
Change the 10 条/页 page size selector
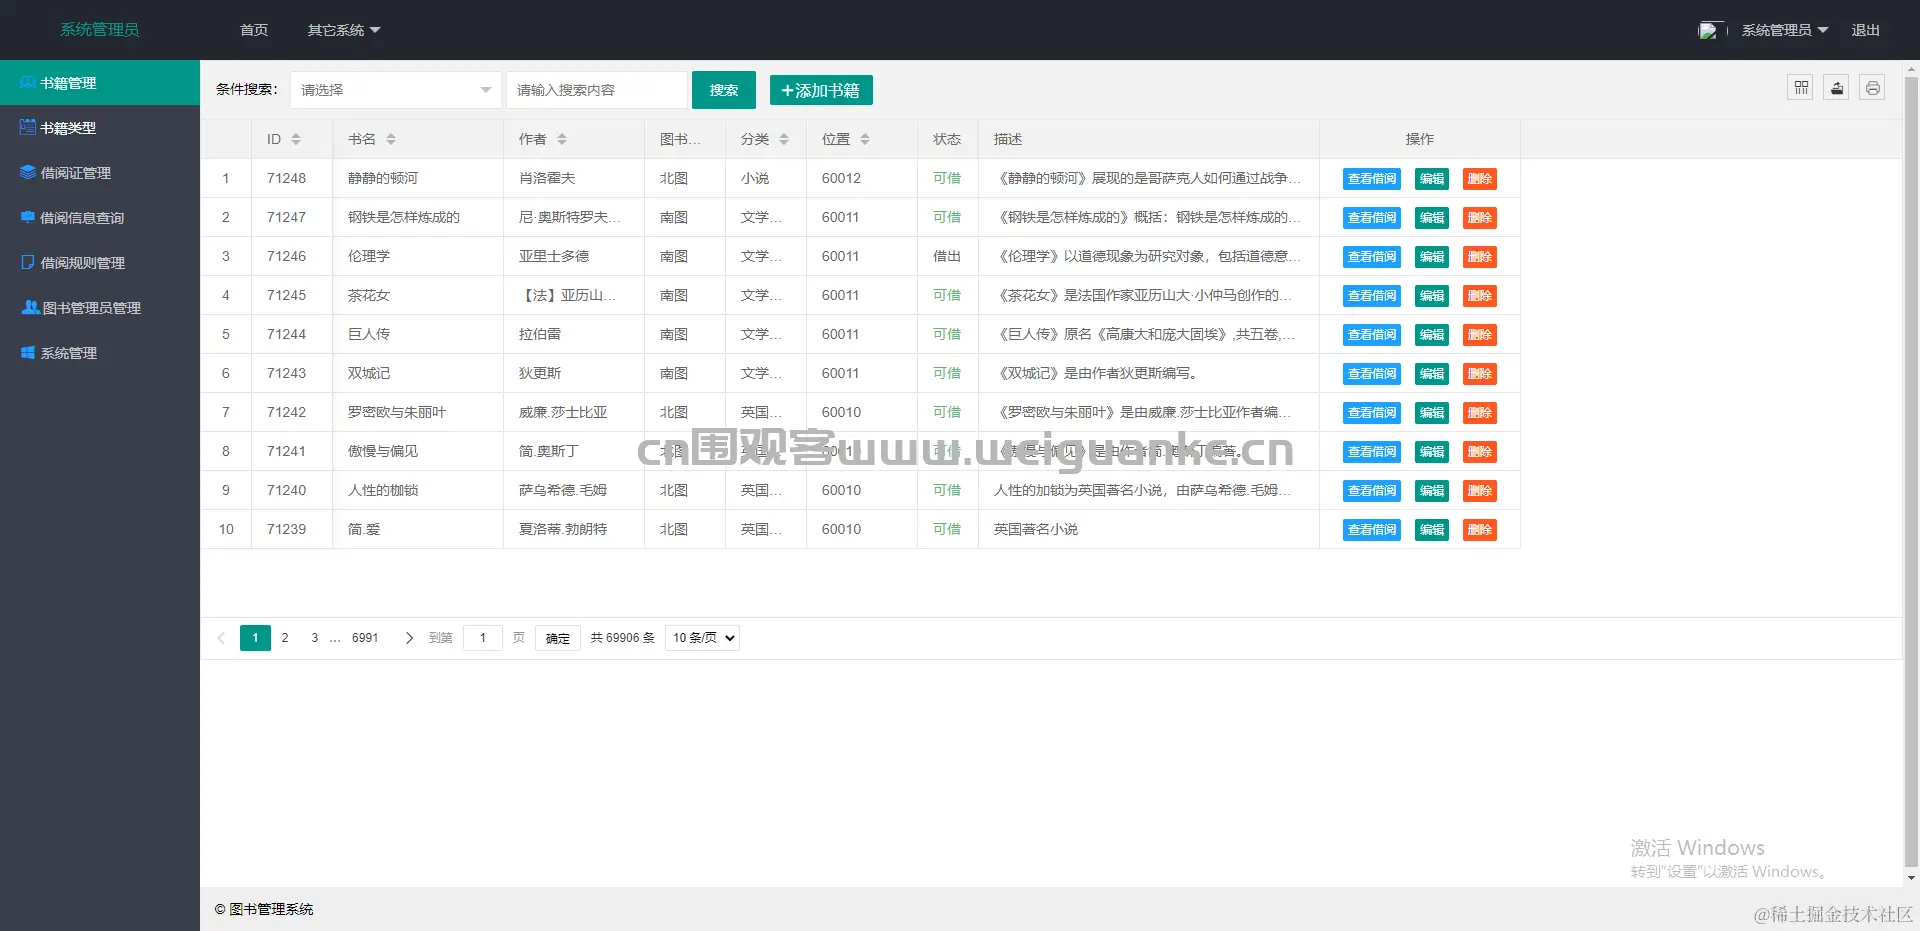702,638
